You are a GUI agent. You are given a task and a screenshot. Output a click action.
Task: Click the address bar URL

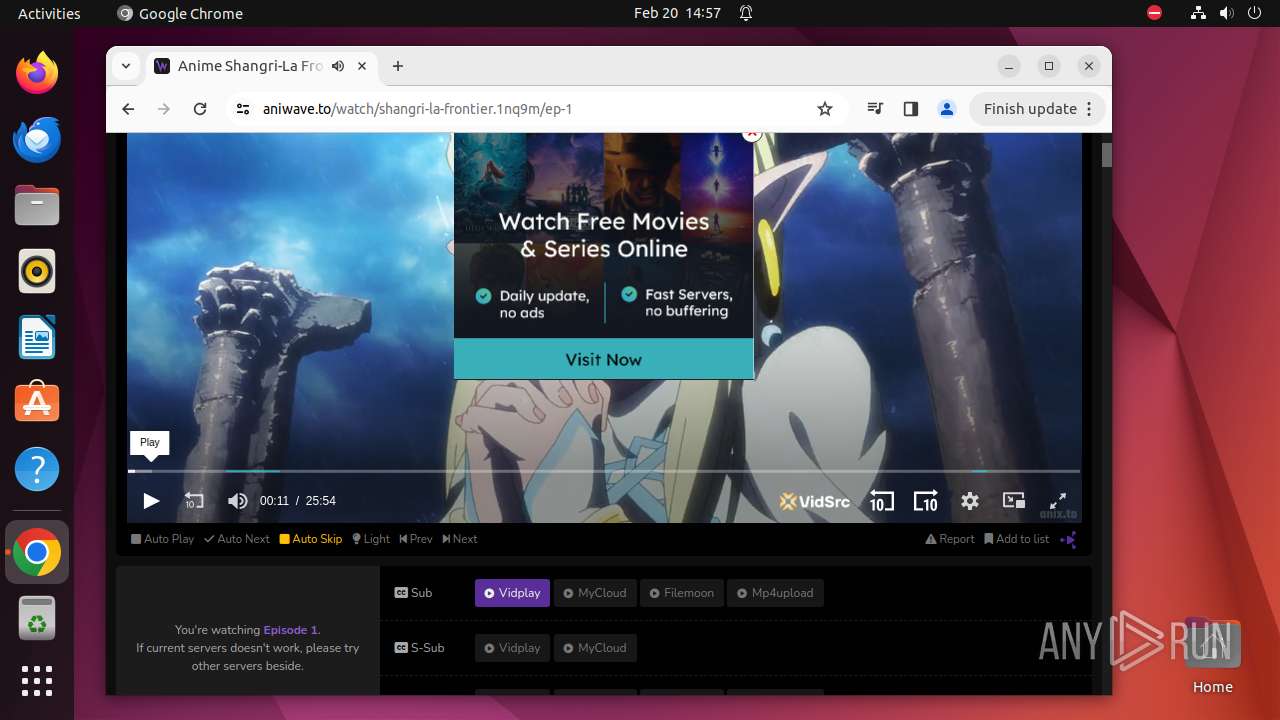tap(417, 109)
